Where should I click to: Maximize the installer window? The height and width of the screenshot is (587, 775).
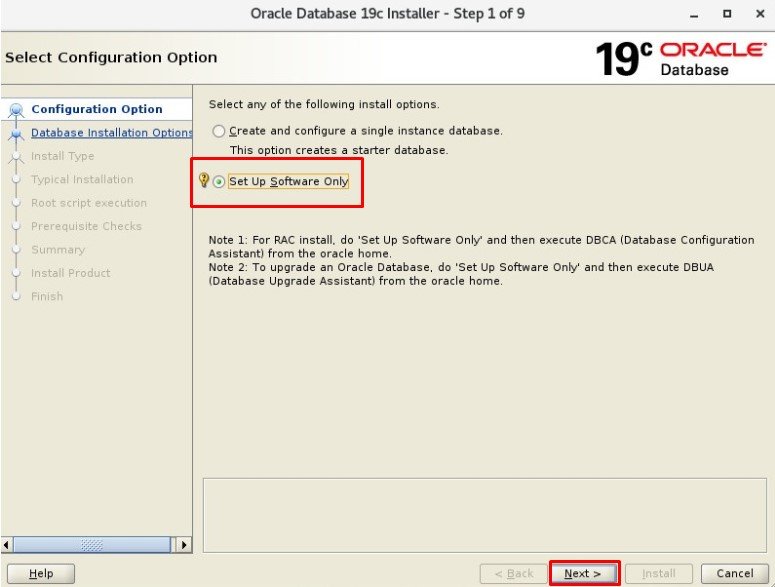(727, 14)
